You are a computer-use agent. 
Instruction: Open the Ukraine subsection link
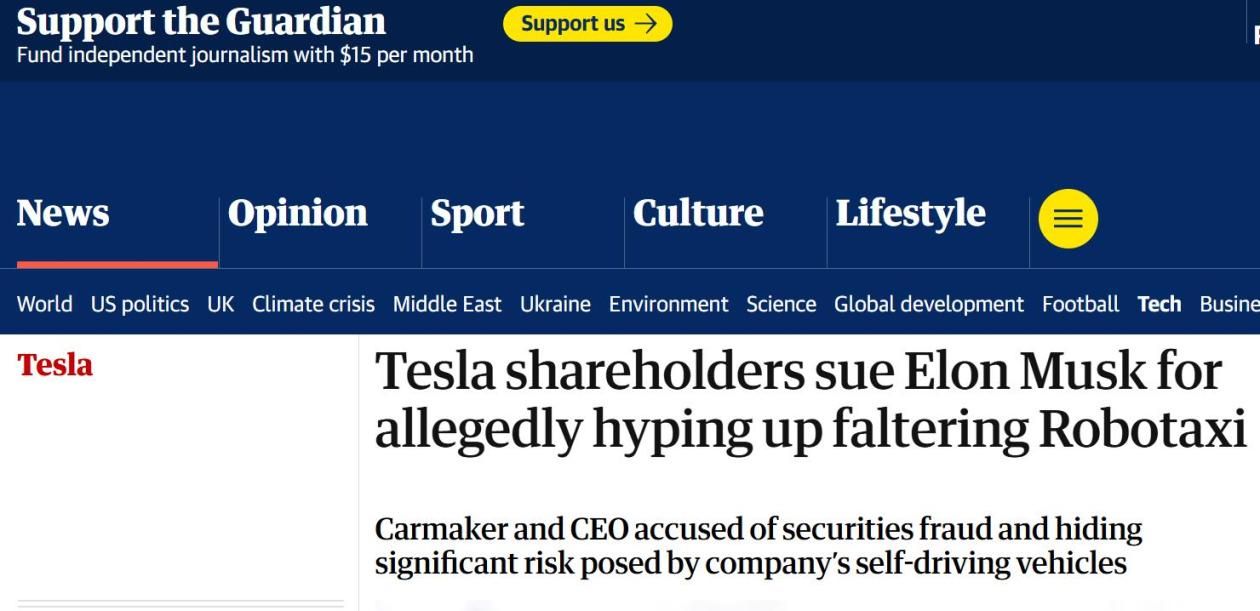click(555, 304)
